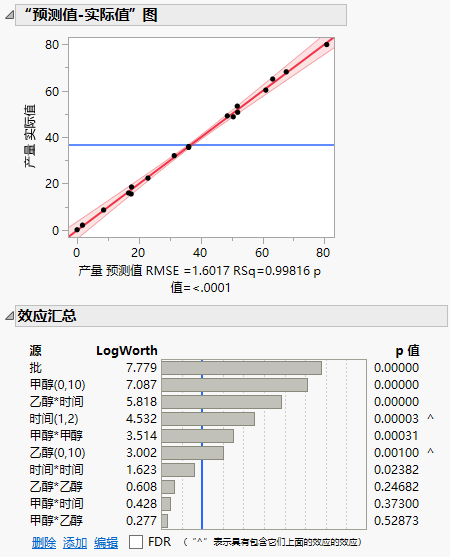The height and width of the screenshot is (557, 450).
Task: Click p value 0.52873
Action: click(x=396, y=521)
